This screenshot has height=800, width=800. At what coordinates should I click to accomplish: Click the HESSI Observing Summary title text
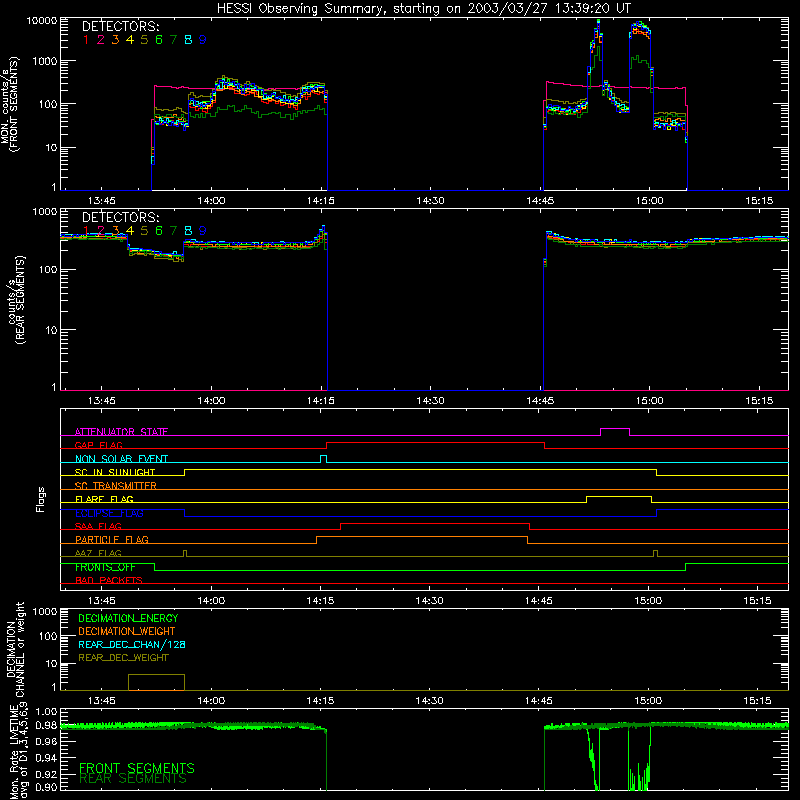point(423,9)
